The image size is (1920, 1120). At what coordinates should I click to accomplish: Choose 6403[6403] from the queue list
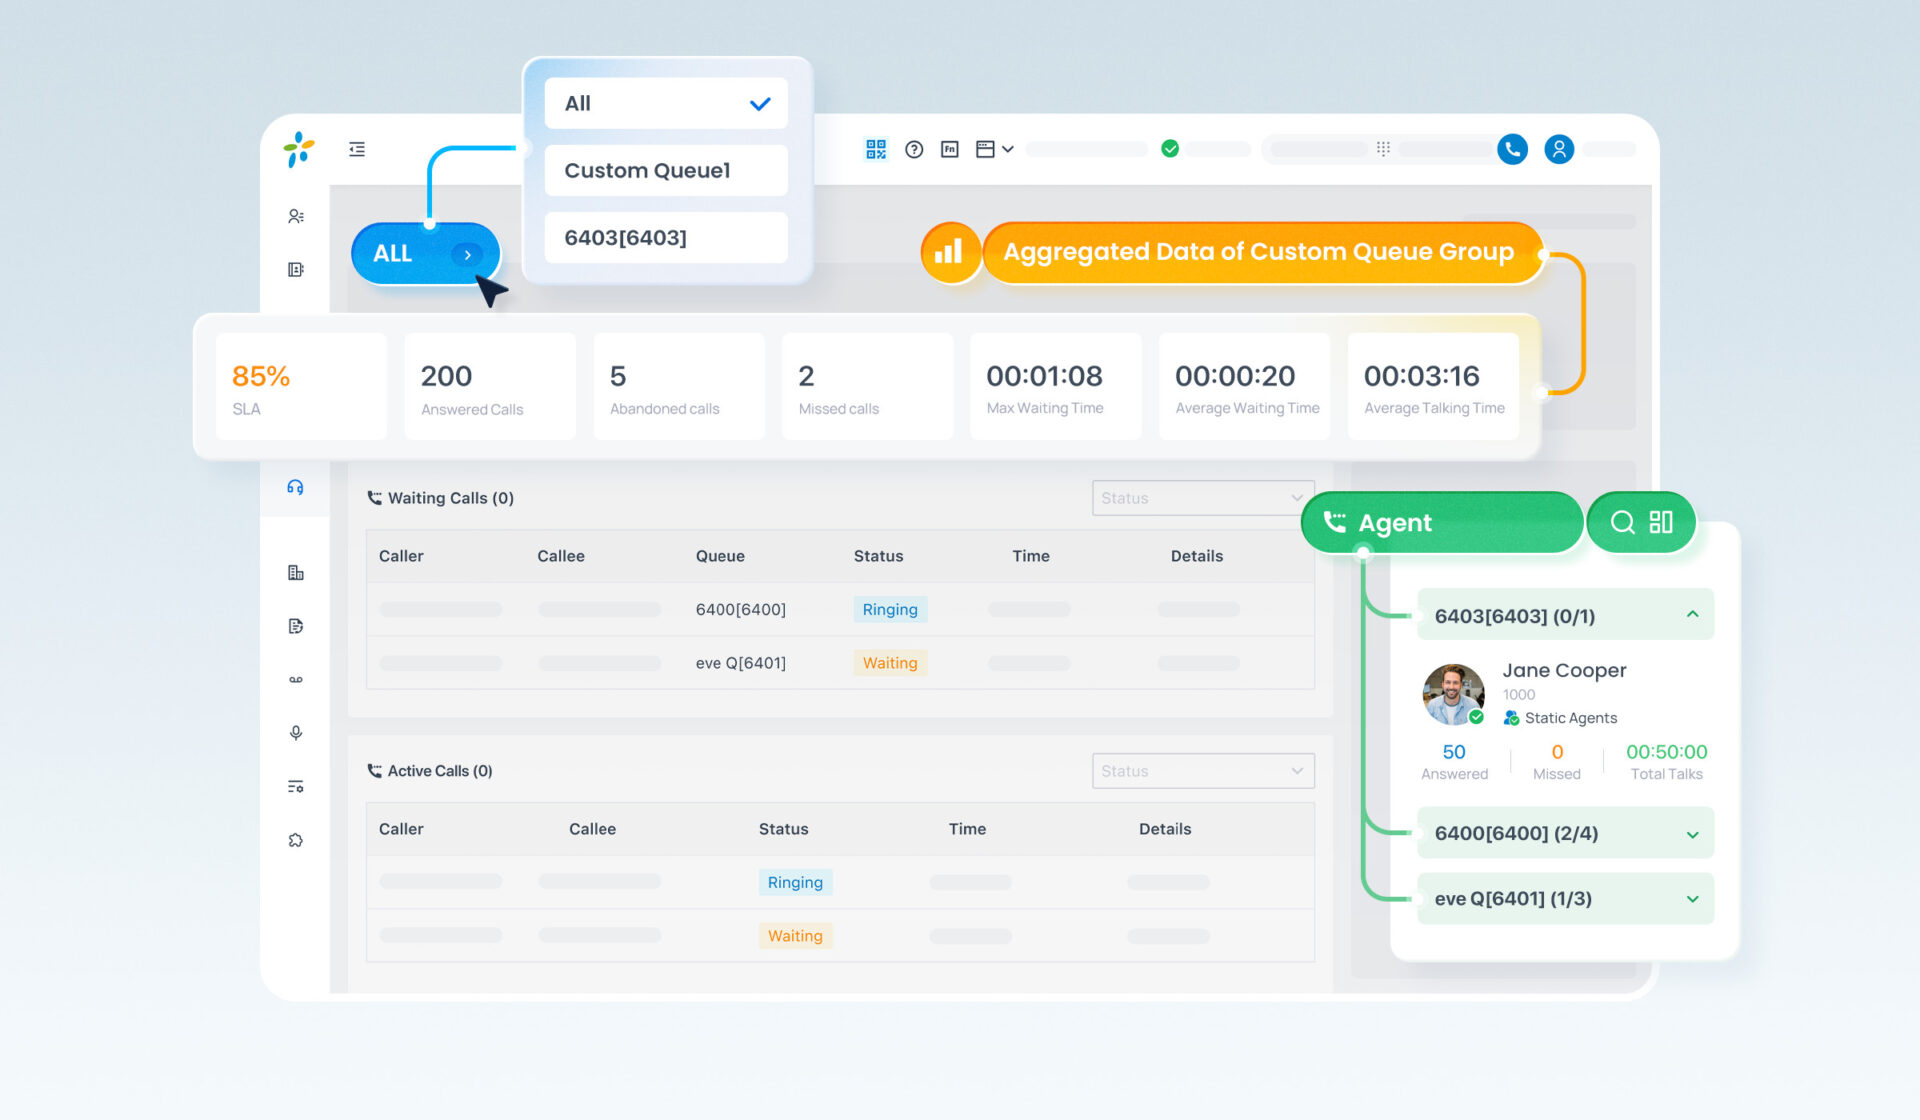[x=666, y=237]
